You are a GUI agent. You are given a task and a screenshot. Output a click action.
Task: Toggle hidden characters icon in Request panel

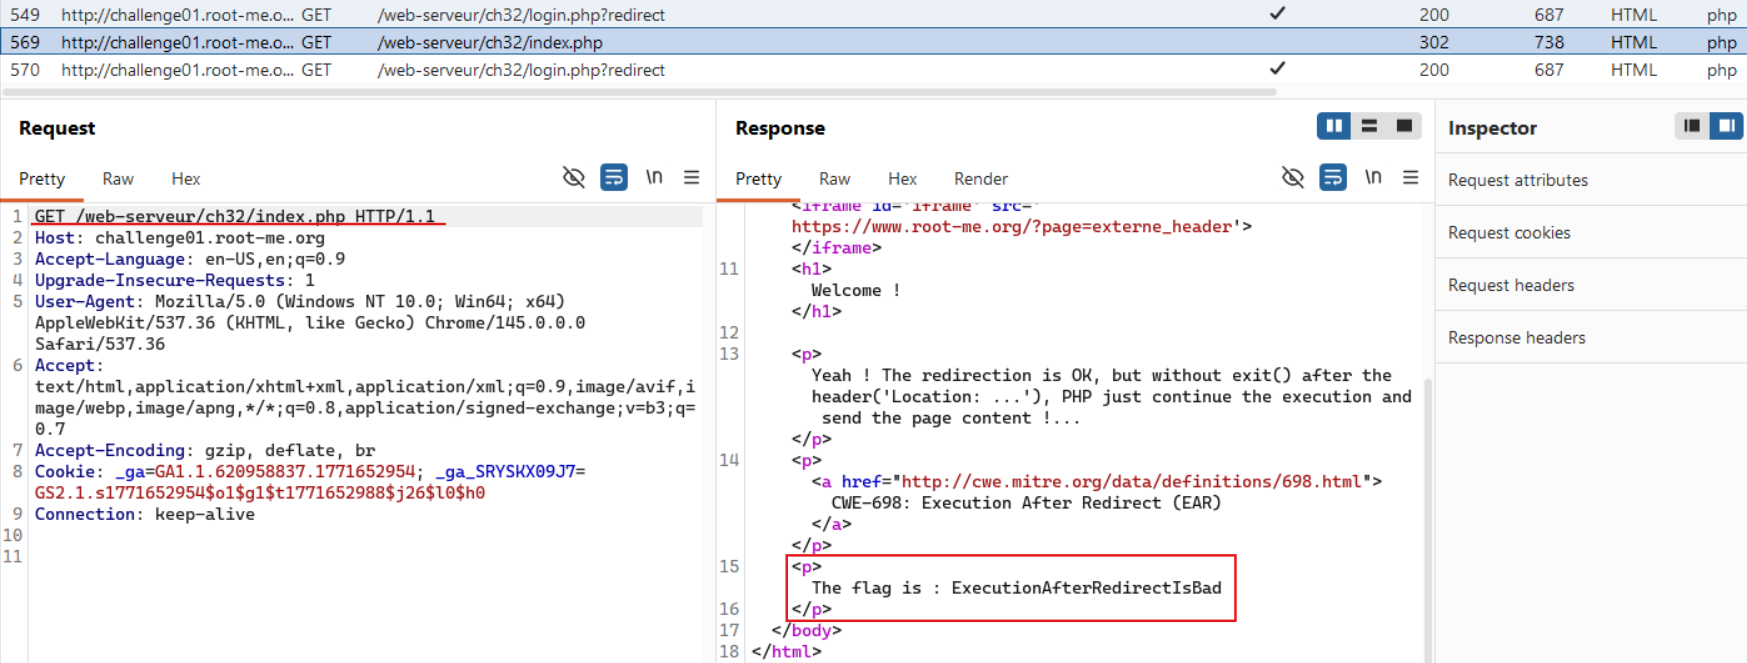[573, 178]
